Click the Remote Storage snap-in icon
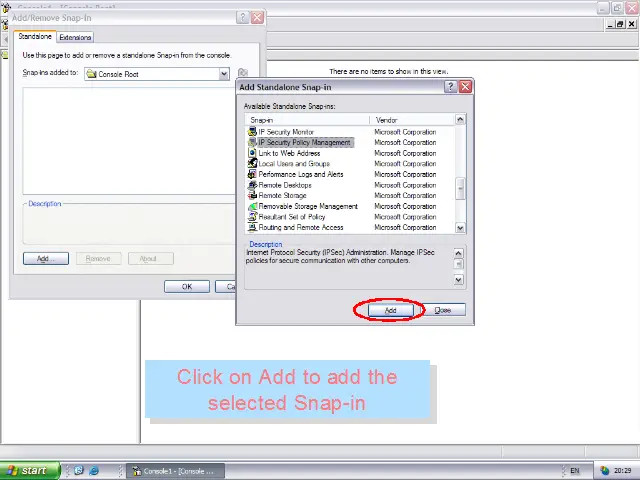640x480 pixels. pos(252,196)
